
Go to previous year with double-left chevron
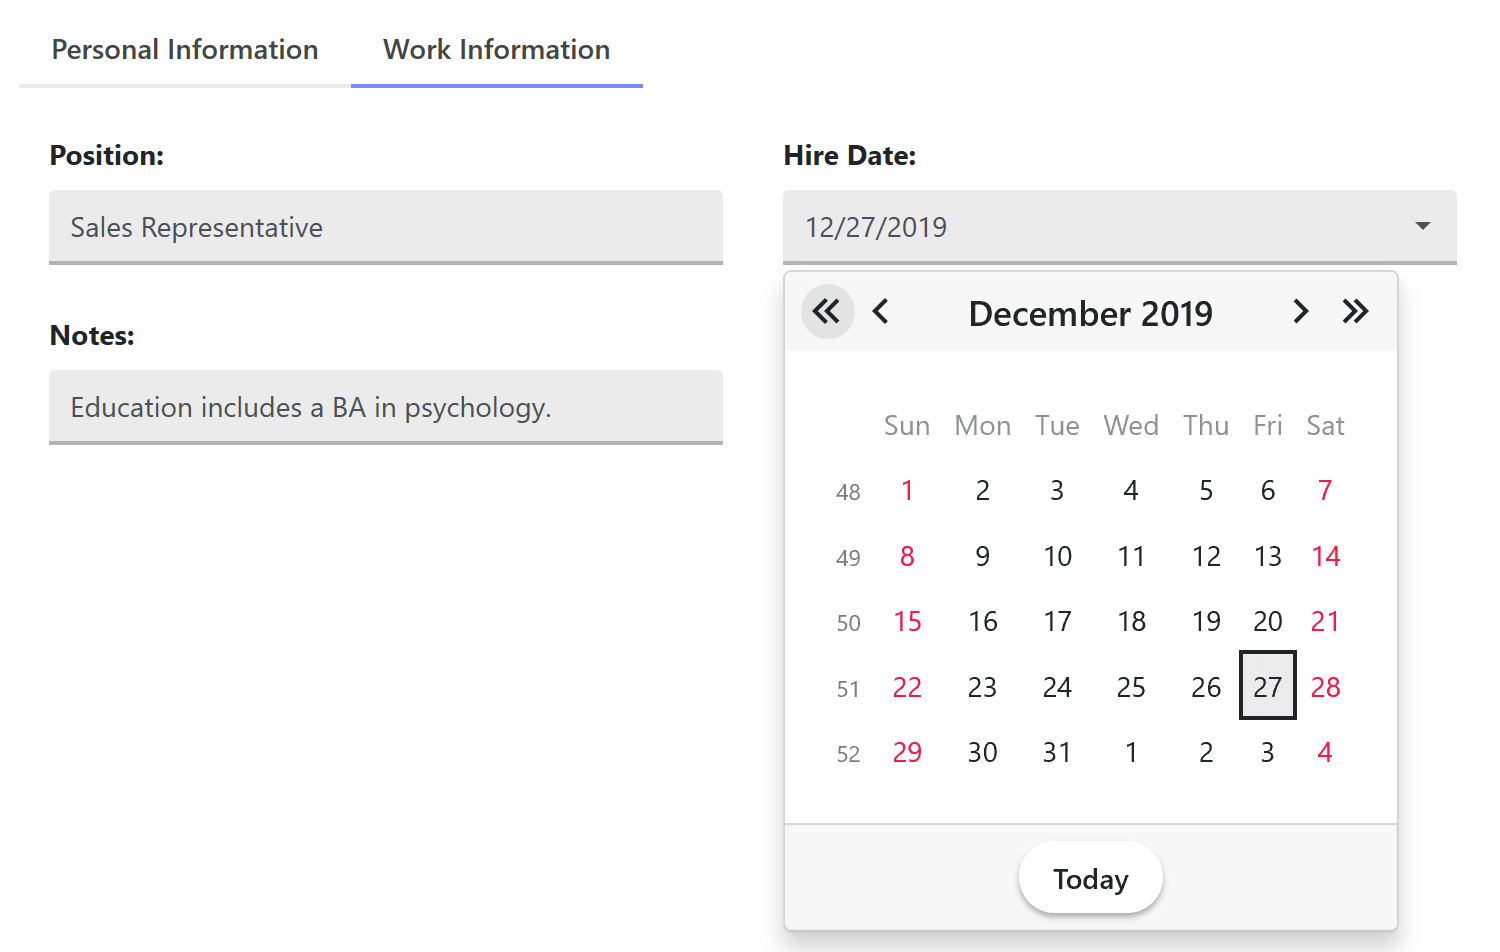click(x=827, y=312)
